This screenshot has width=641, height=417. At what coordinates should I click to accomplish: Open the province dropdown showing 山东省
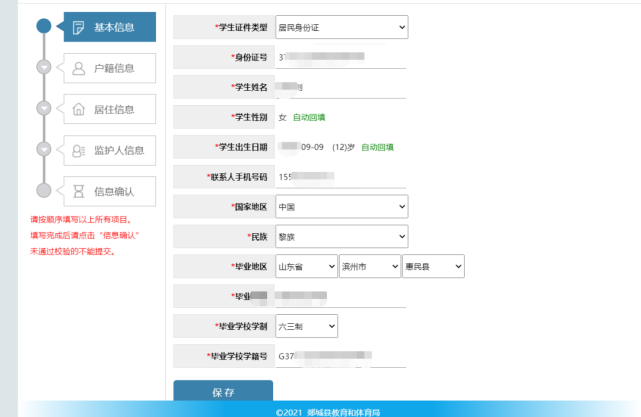307,266
